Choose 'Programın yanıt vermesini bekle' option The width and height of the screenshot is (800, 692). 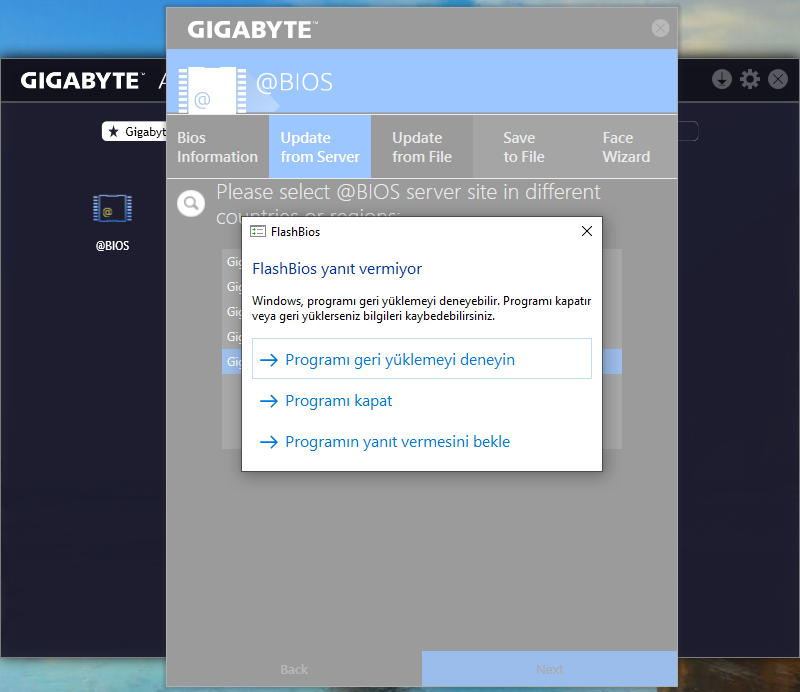tap(422, 441)
